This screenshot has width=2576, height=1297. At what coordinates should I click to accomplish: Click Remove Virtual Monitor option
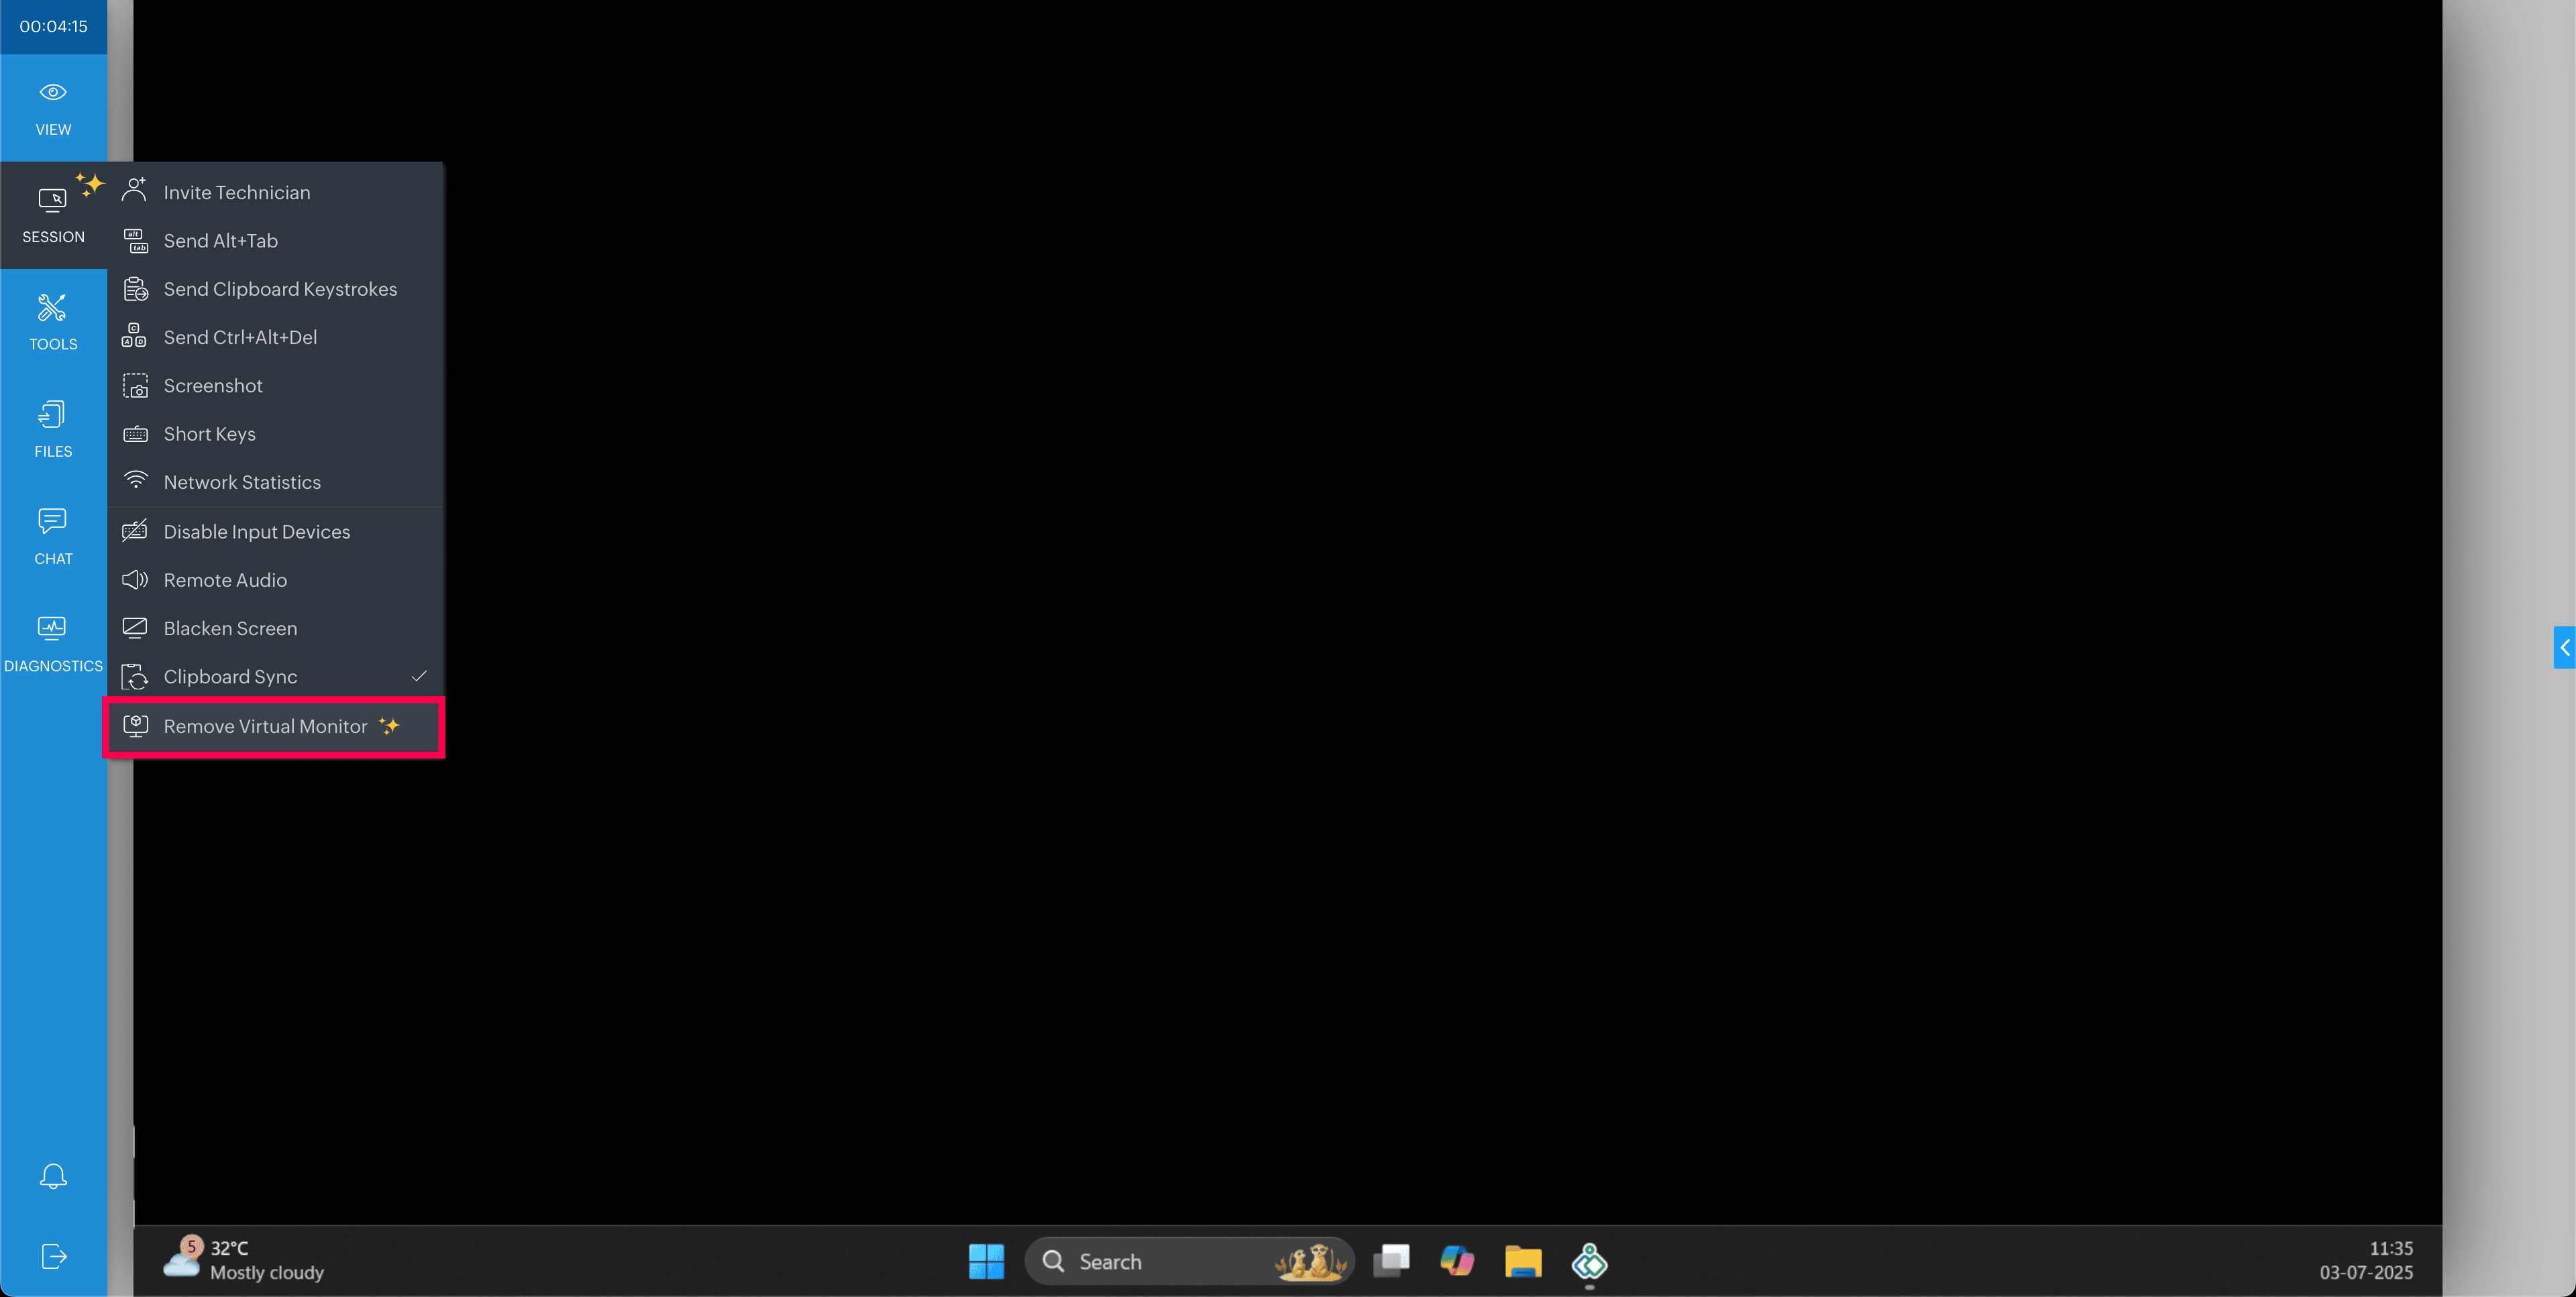pos(265,727)
